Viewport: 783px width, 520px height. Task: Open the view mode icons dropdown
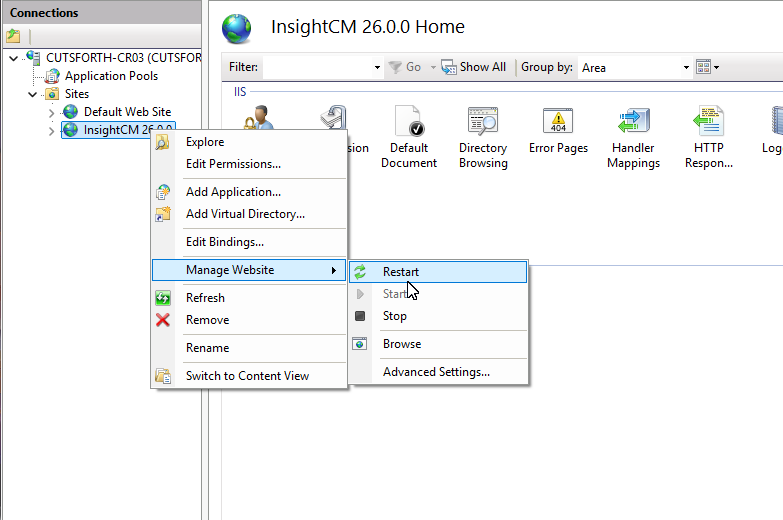[x=708, y=67]
